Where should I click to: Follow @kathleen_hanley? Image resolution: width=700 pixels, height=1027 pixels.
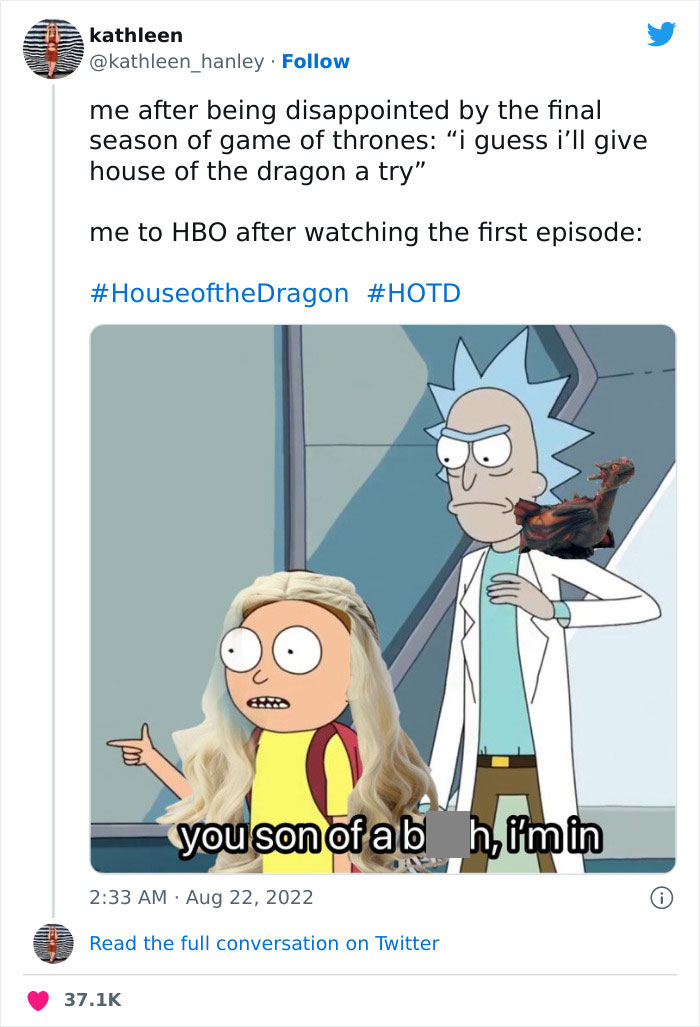coord(316,62)
